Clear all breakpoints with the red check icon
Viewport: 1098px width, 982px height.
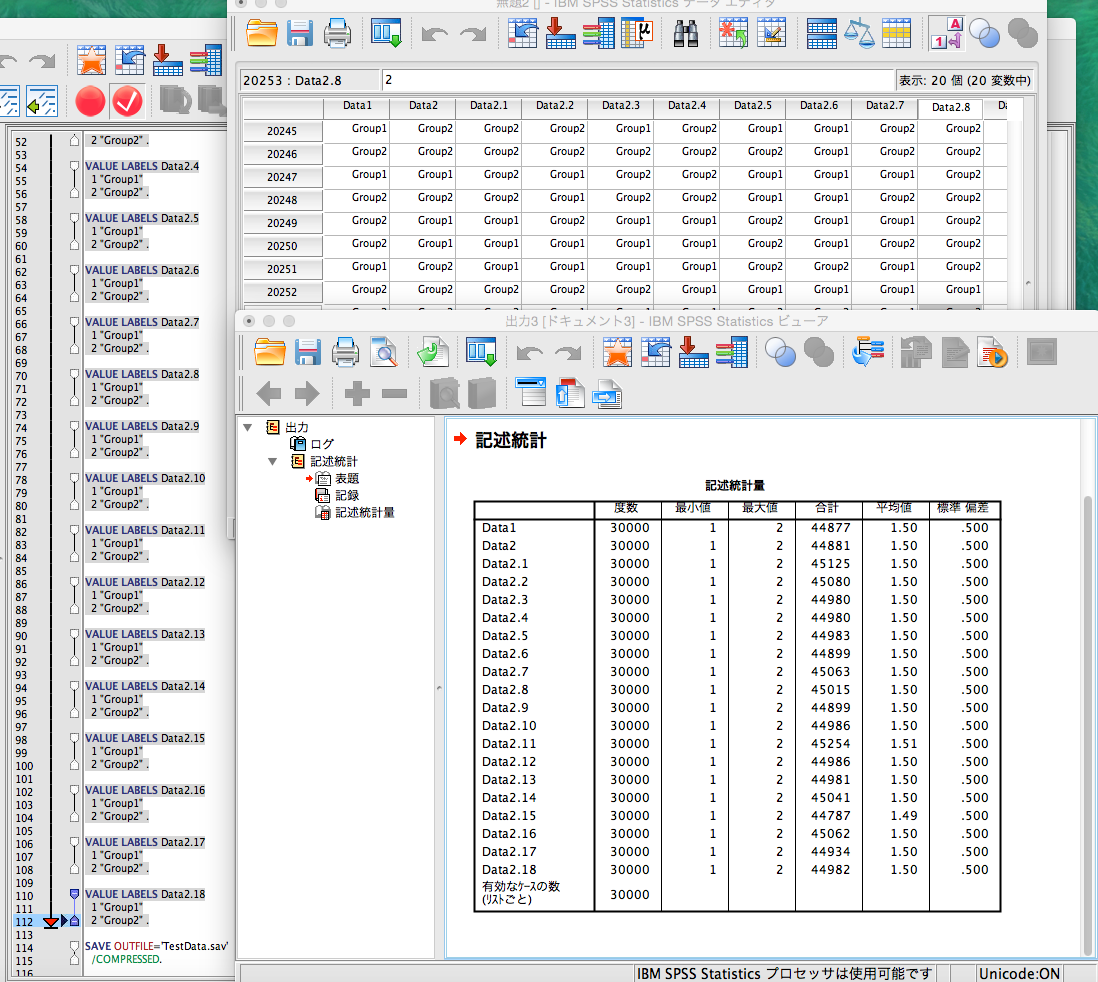pyautogui.click(x=127, y=102)
